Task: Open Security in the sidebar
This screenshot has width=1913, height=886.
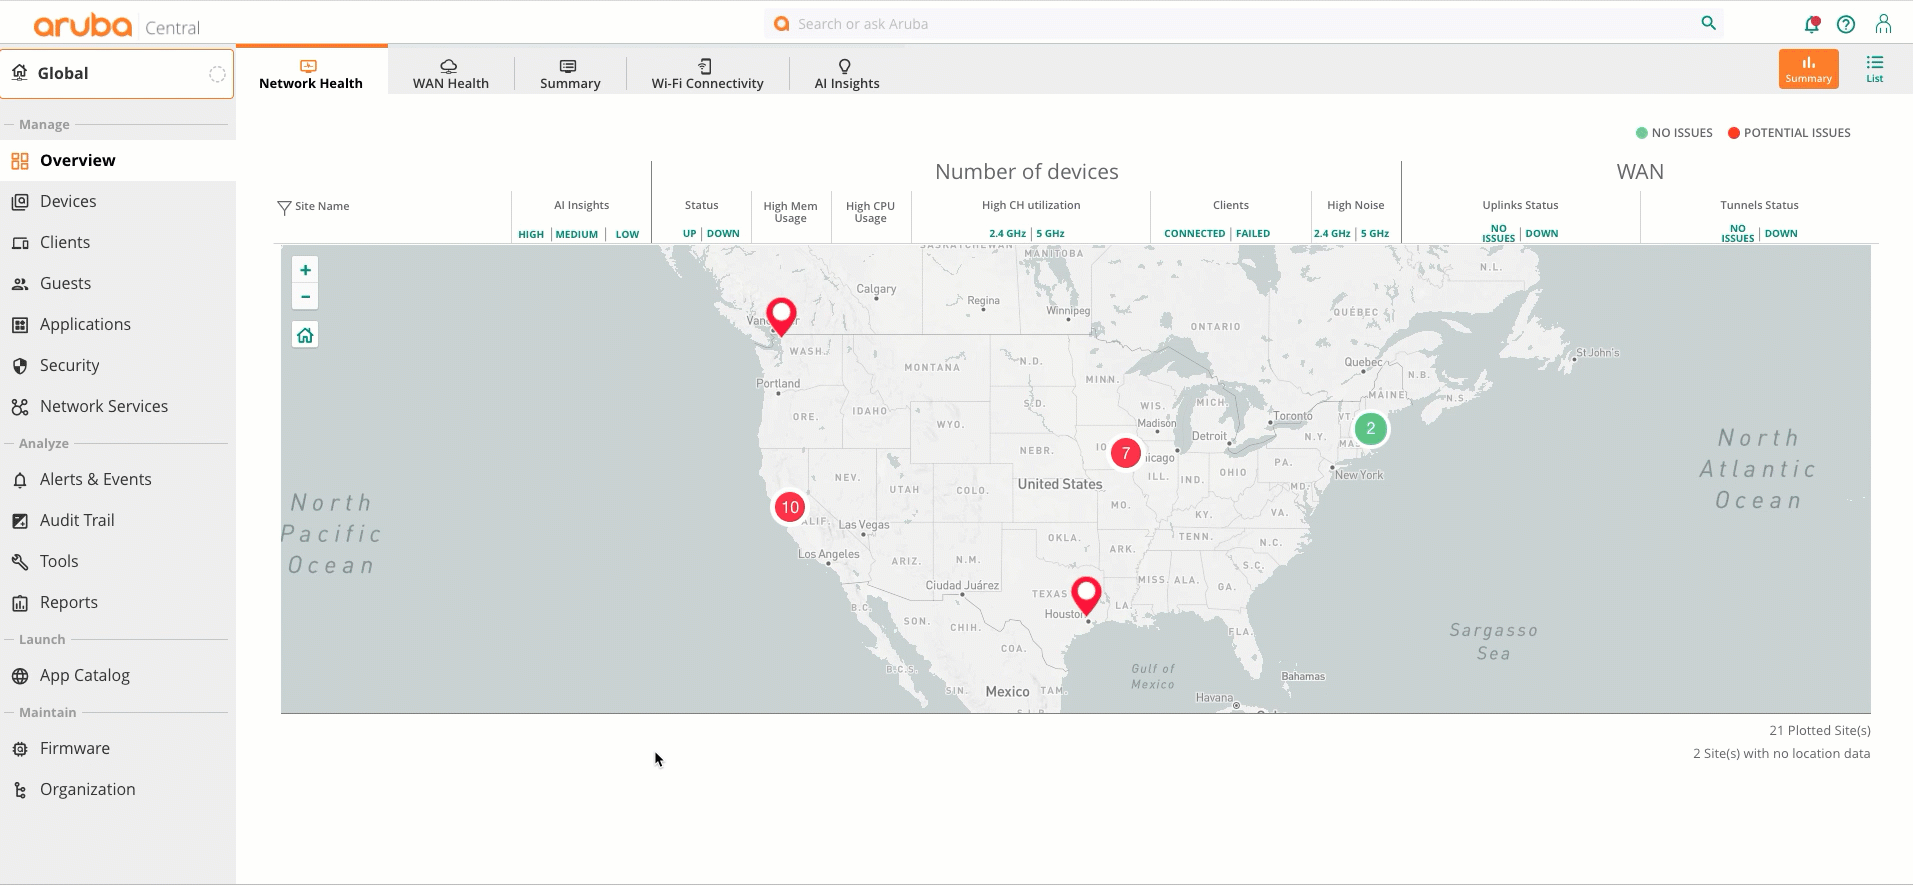Action: tap(118, 365)
